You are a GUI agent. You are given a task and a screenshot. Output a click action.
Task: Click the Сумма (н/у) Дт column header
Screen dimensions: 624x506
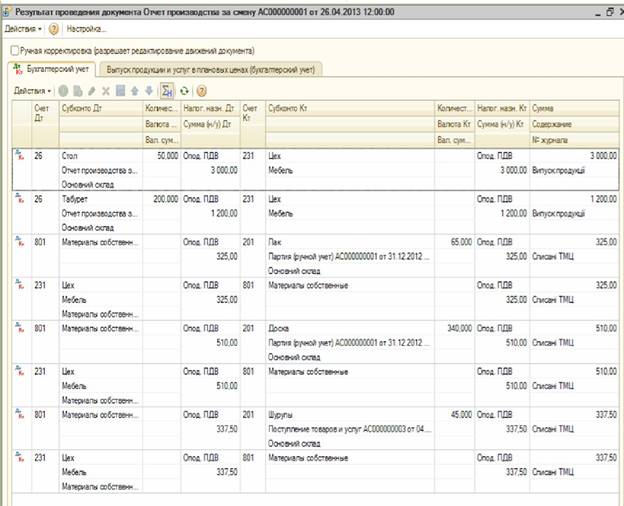click(x=211, y=124)
